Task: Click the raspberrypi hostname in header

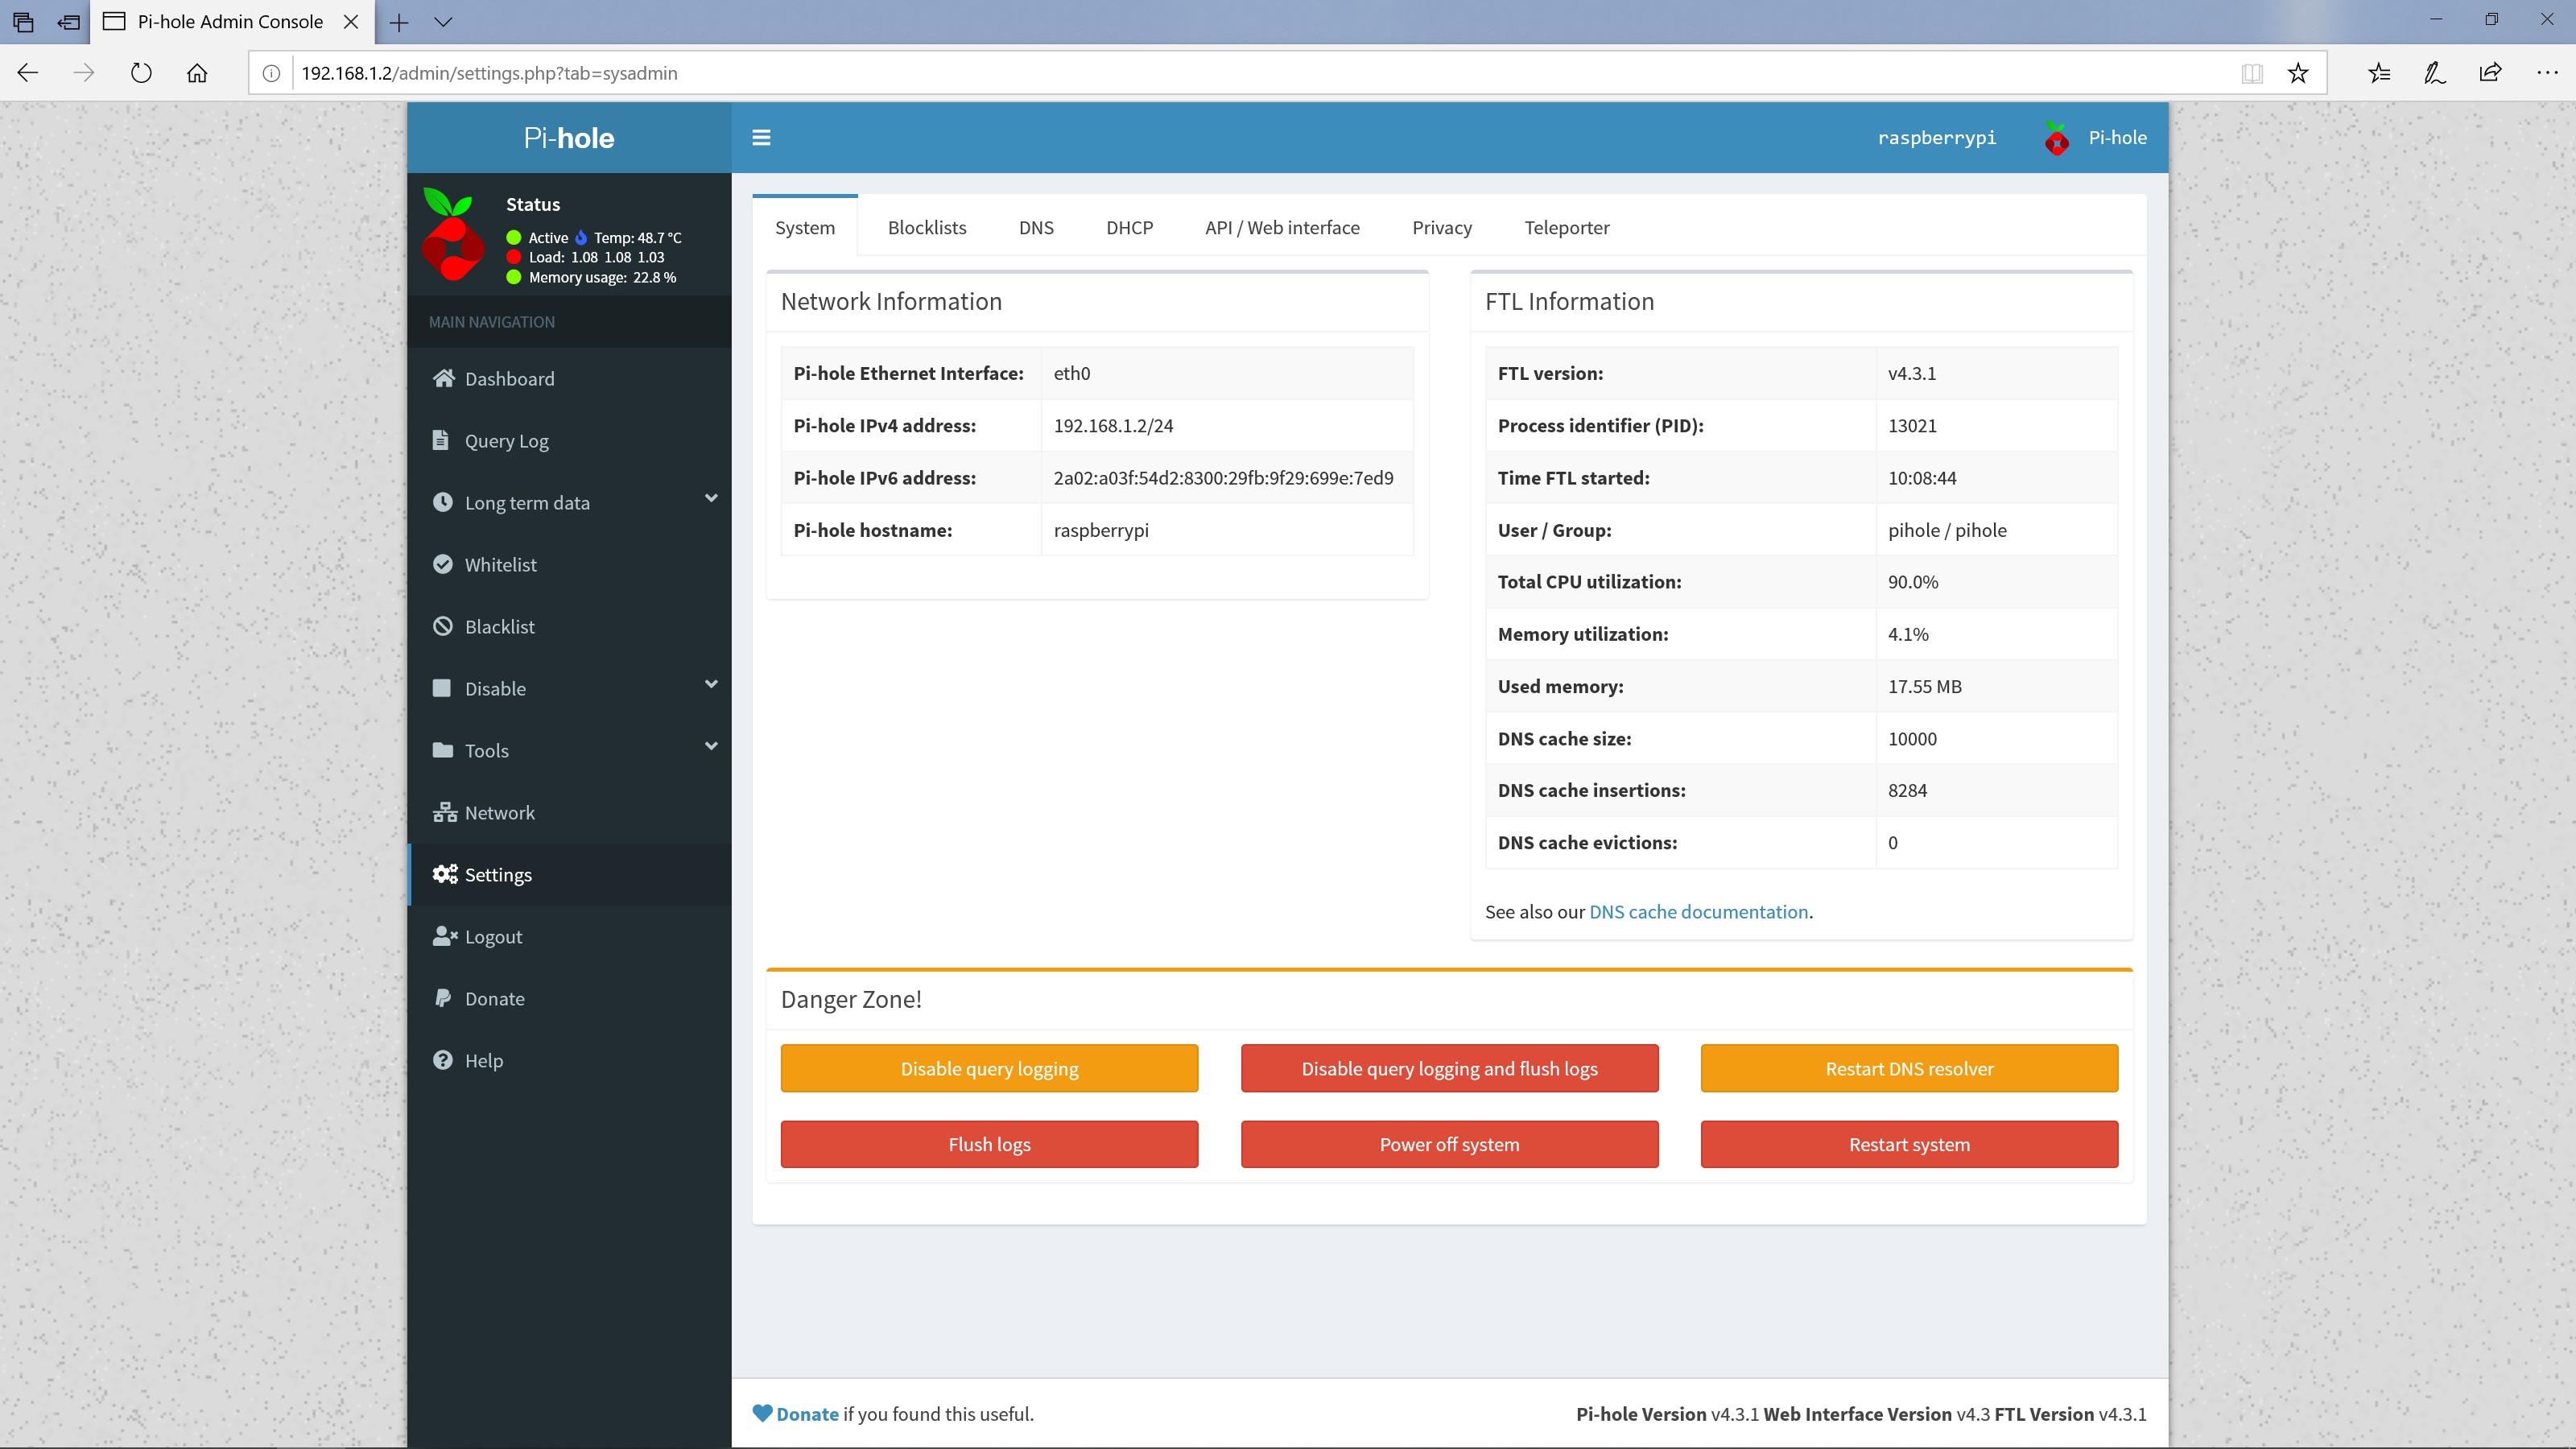Action: [x=1936, y=138]
